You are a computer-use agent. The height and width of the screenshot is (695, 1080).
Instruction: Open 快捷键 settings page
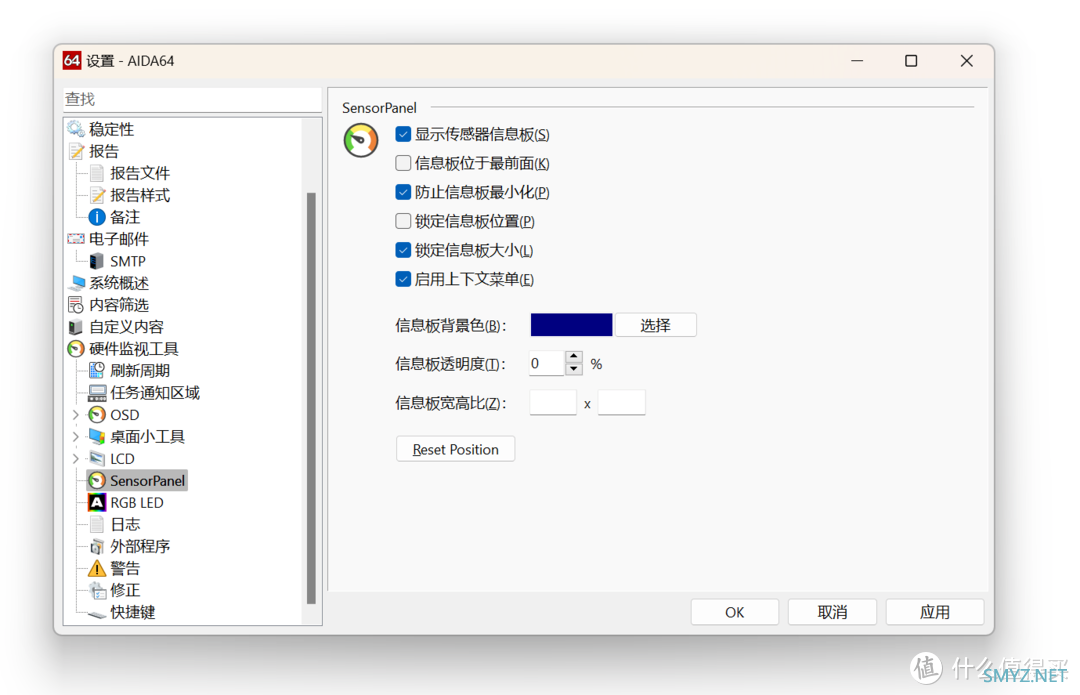(133, 612)
